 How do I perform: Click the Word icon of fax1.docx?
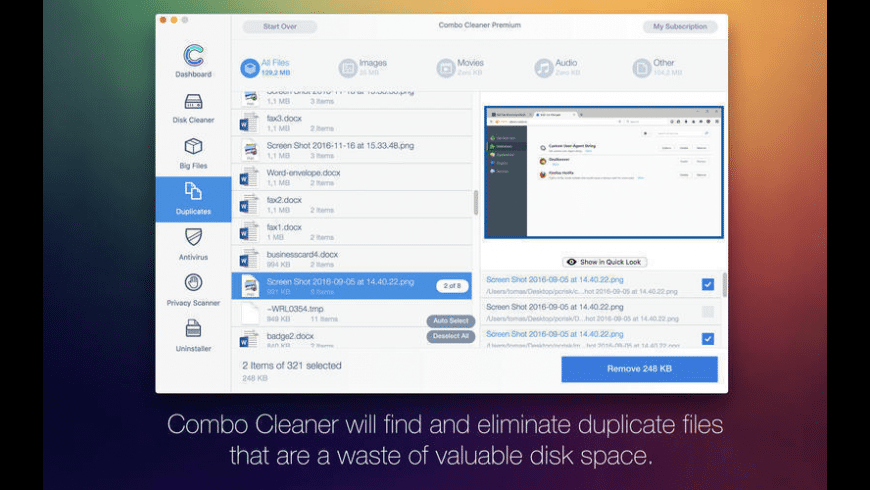click(249, 231)
